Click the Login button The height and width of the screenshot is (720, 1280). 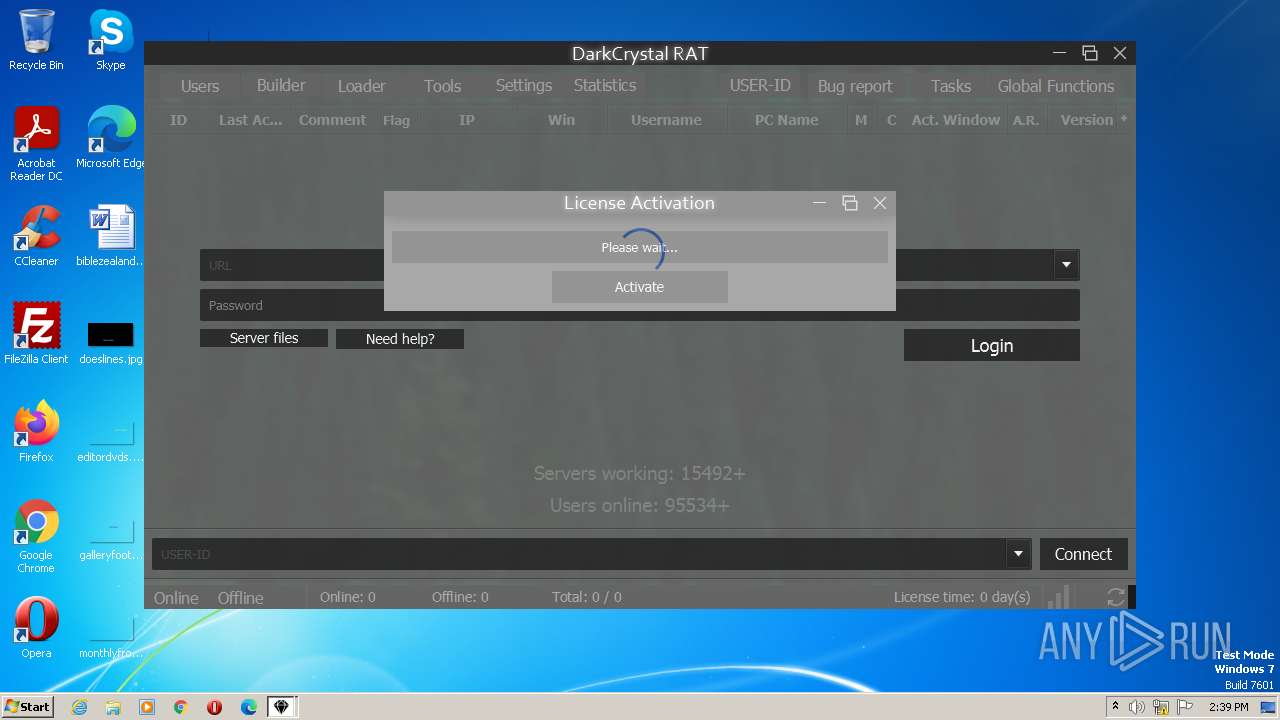point(992,345)
